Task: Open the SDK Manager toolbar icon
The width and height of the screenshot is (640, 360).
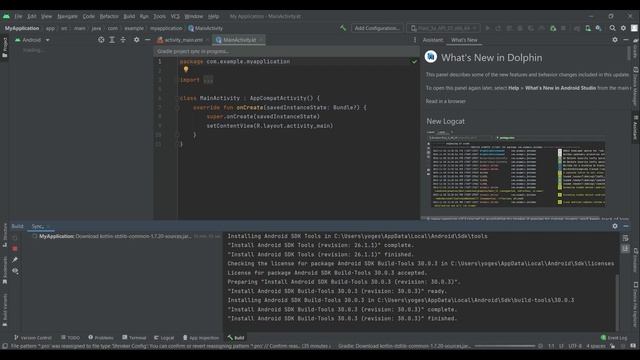Action: point(598,28)
